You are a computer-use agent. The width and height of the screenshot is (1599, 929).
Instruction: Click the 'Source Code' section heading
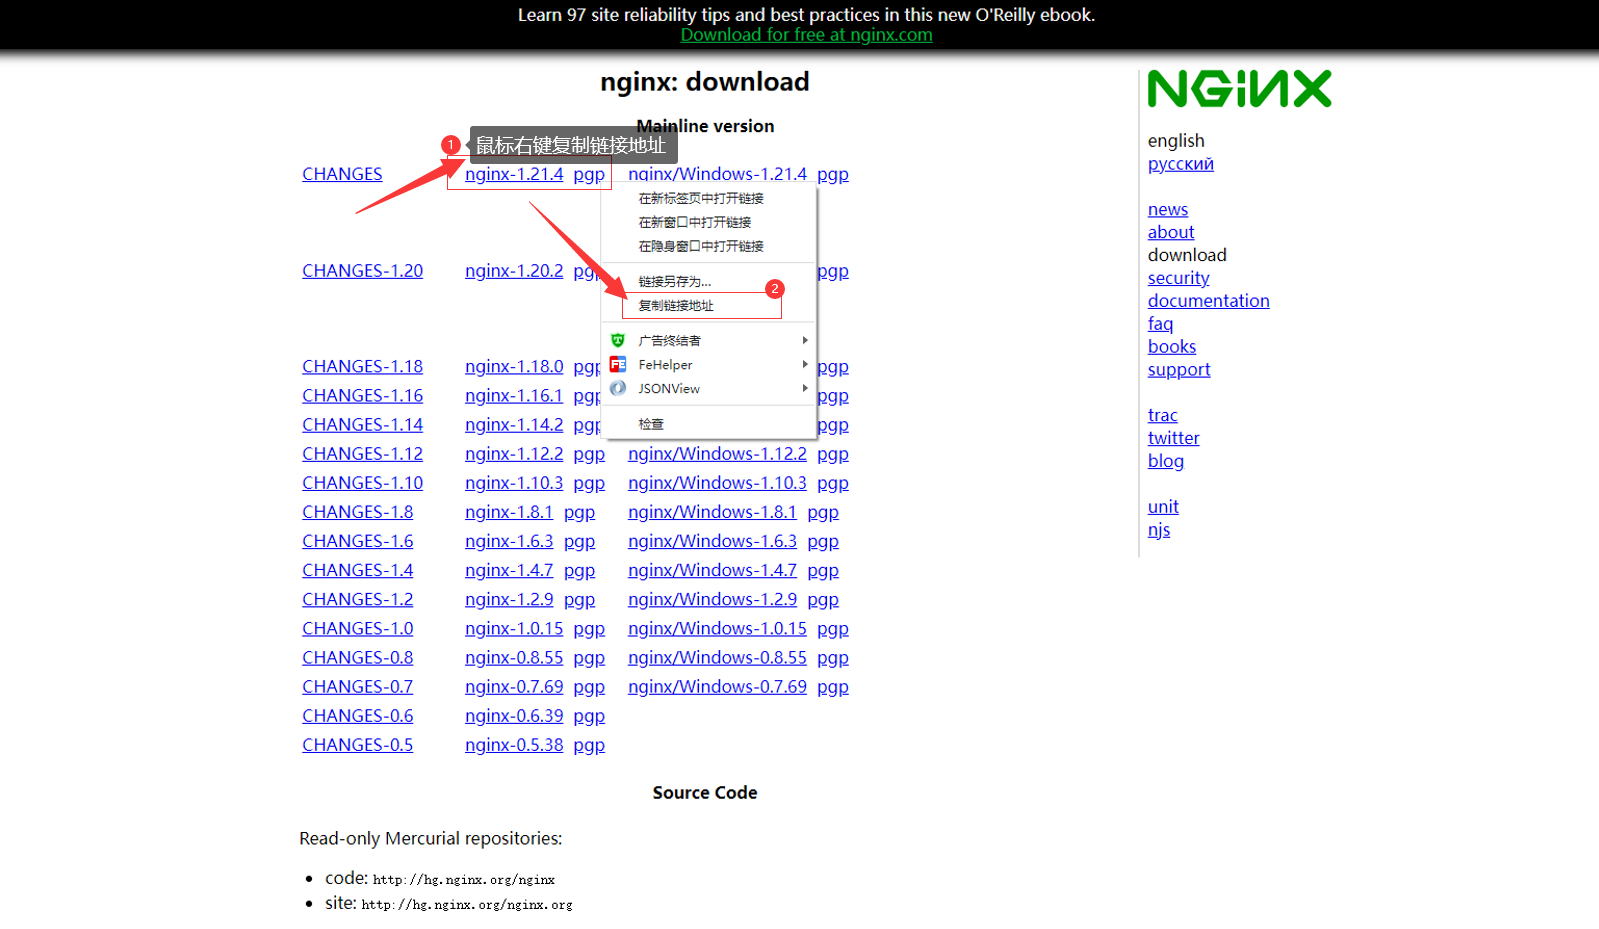[705, 793]
